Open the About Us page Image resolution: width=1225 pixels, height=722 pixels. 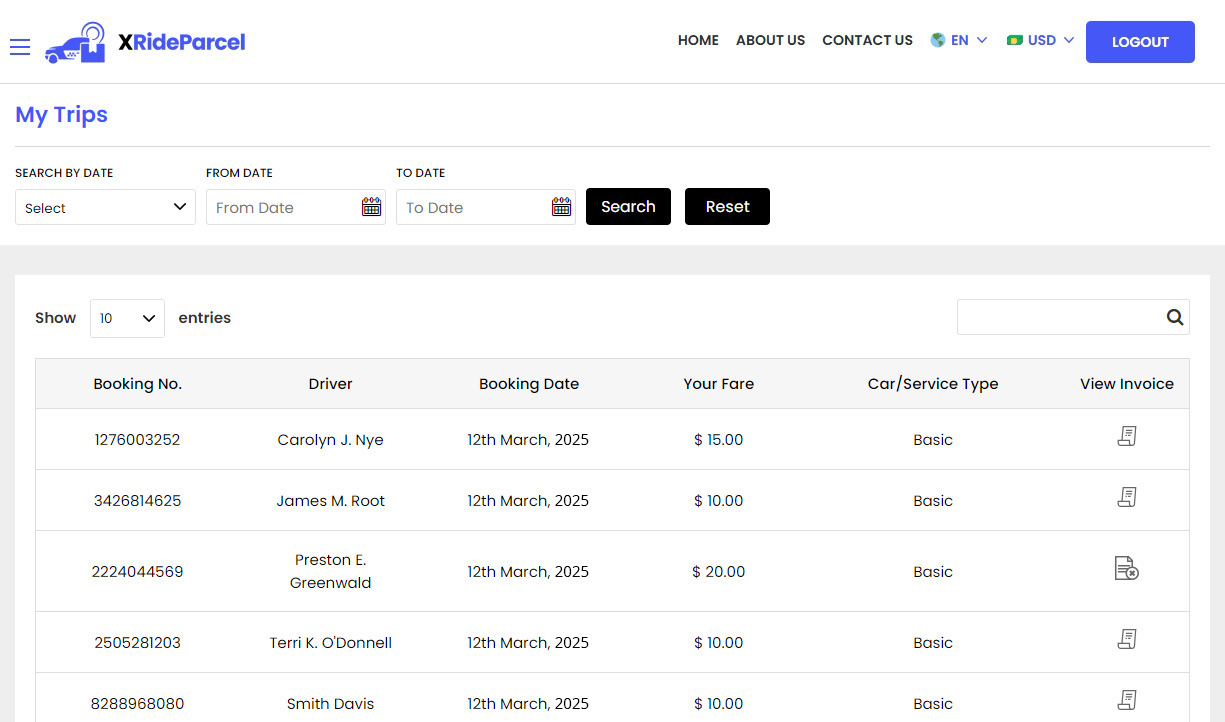(770, 41)
